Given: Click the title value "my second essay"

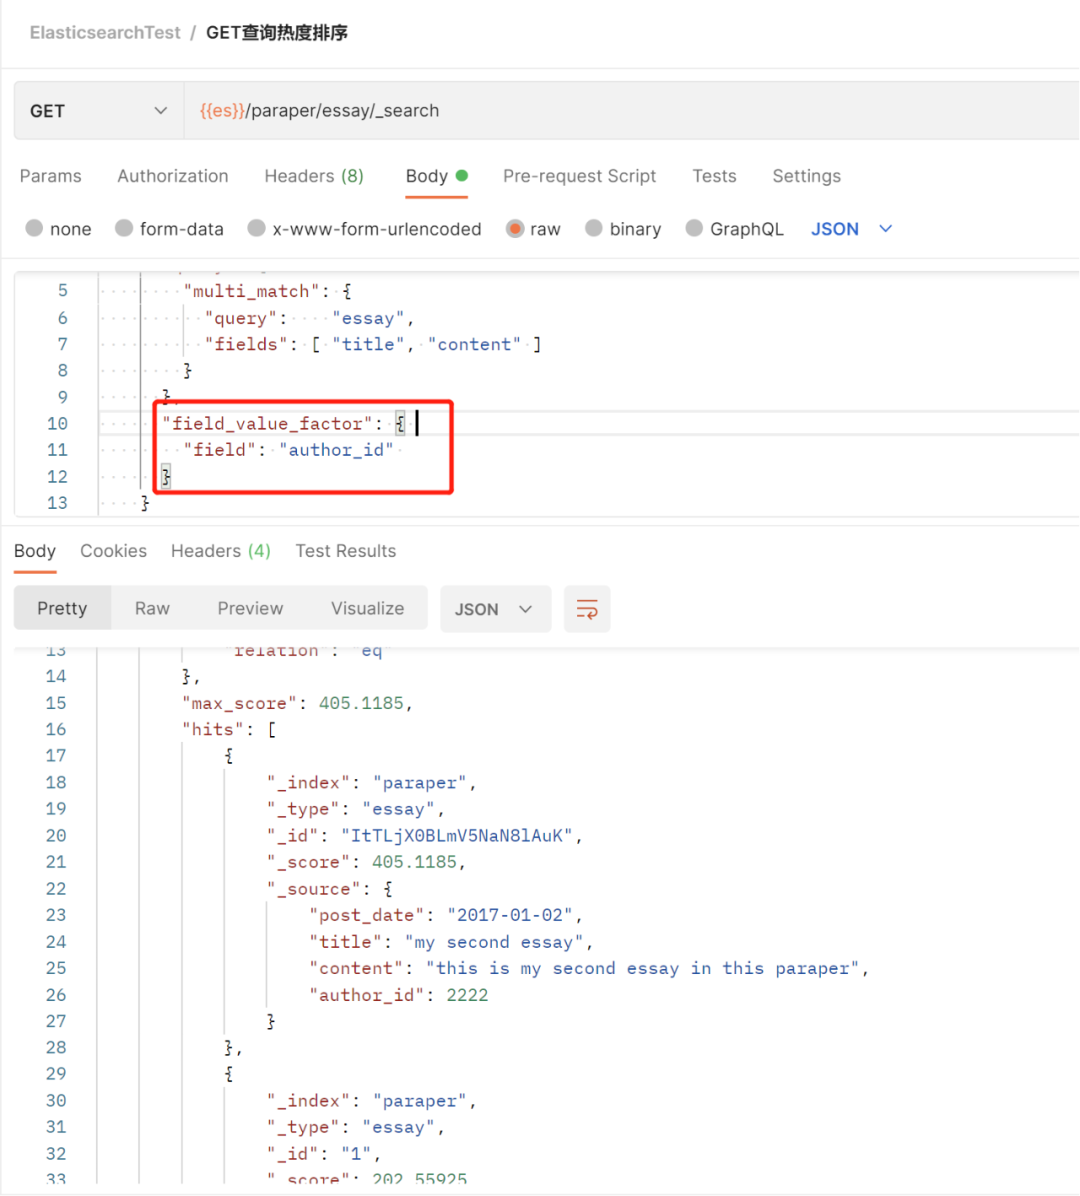Looking at the screenshot, I should [494, 942].
